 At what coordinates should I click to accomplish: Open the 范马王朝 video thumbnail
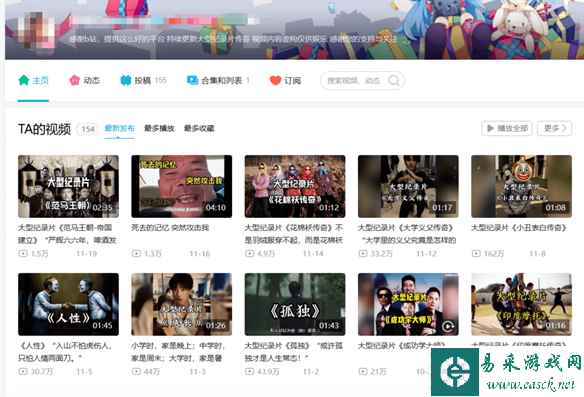pos(69,186)
